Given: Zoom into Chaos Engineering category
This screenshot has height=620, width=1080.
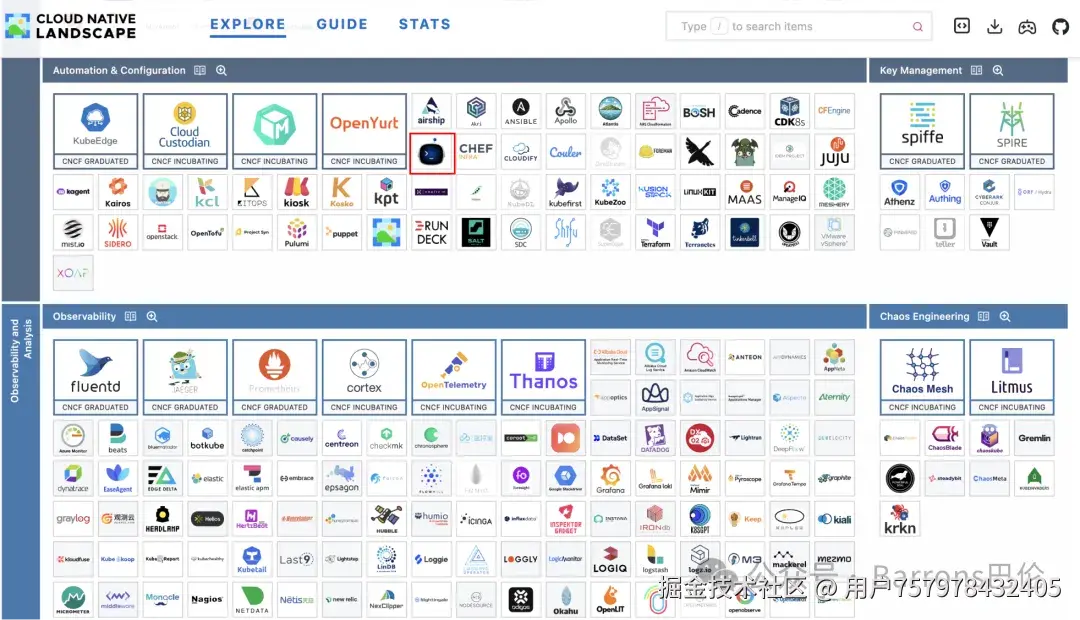Looking at the screenshot, I should pos(1005,316).
